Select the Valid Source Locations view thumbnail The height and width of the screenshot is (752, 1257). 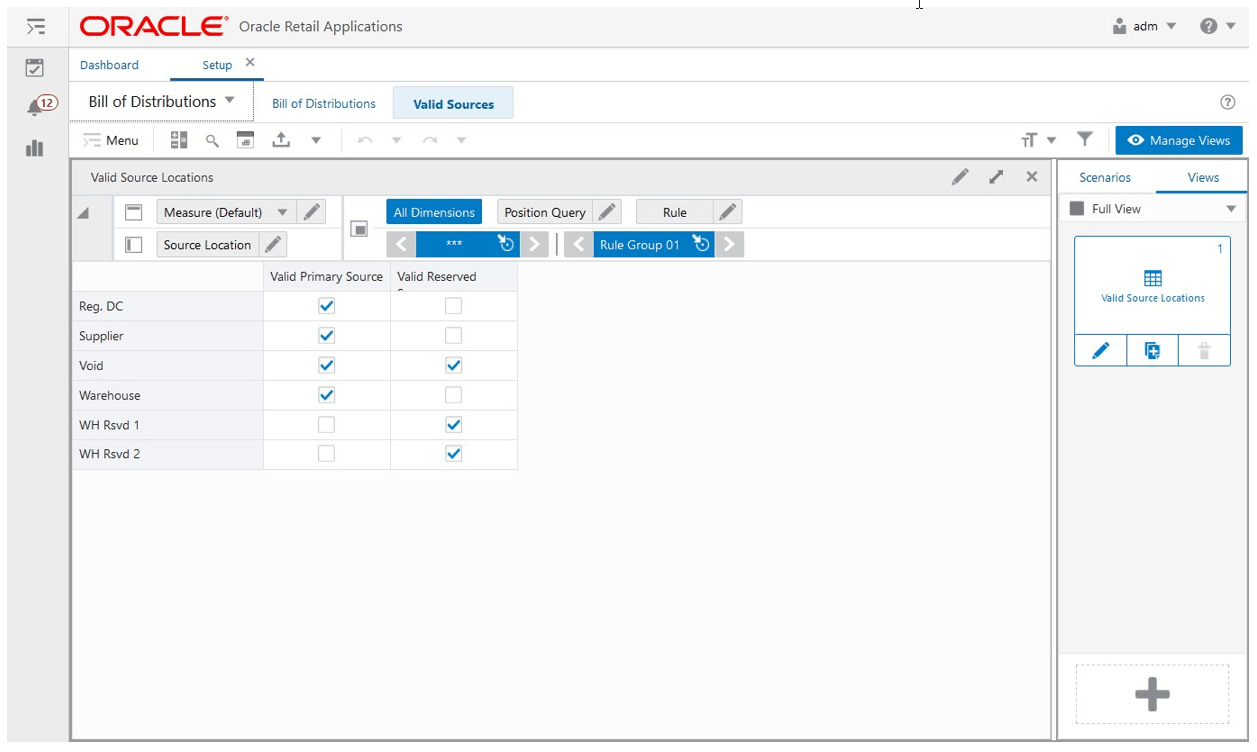point(1152,285)
